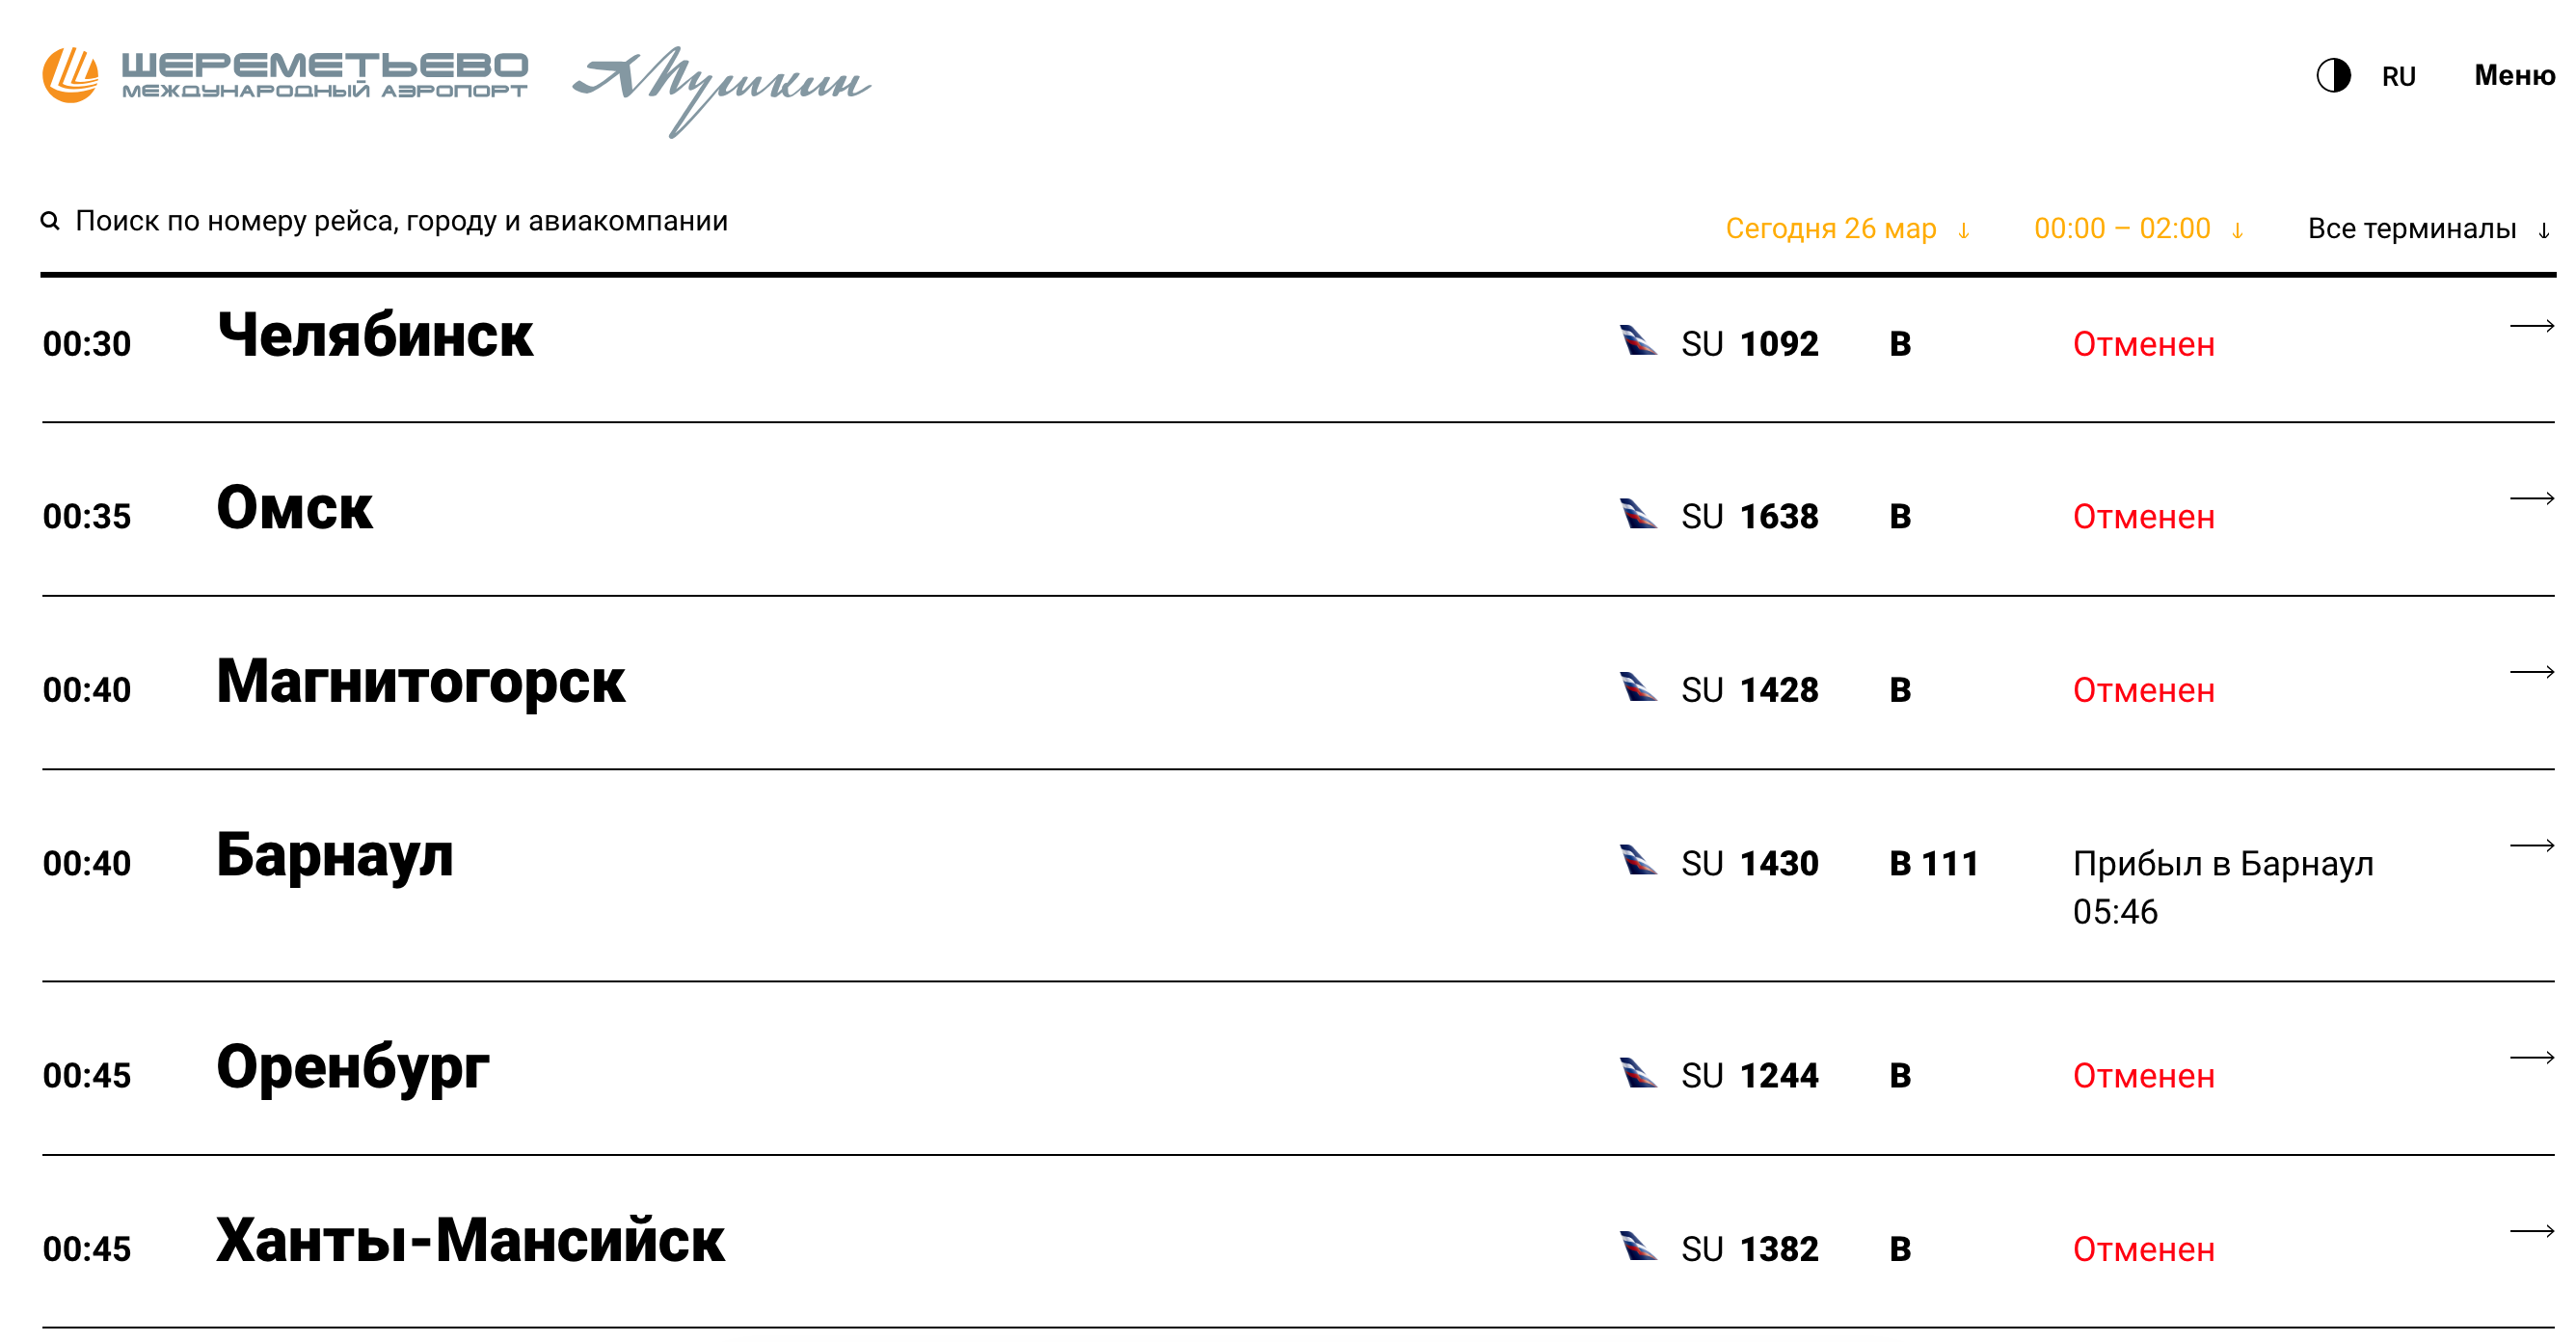Toggle the high-contrast mode icon
The image size is (2576, 1342).
[x=2332, y=76]
